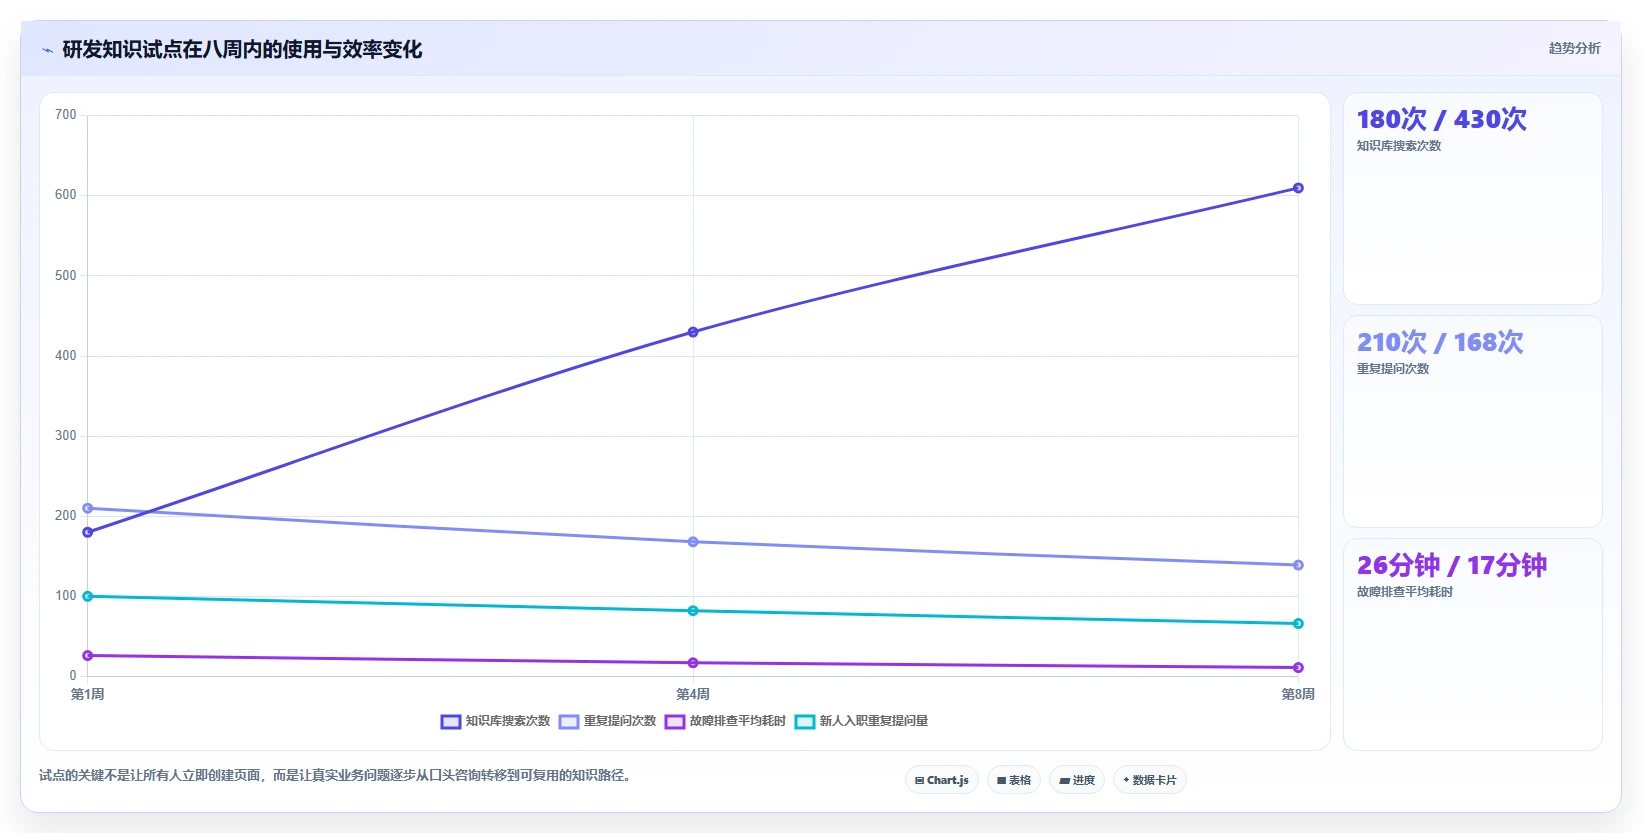Screen dimensions: 1642x833
Task: Click the teal data point at 第1周
Action: pos(88,596)
